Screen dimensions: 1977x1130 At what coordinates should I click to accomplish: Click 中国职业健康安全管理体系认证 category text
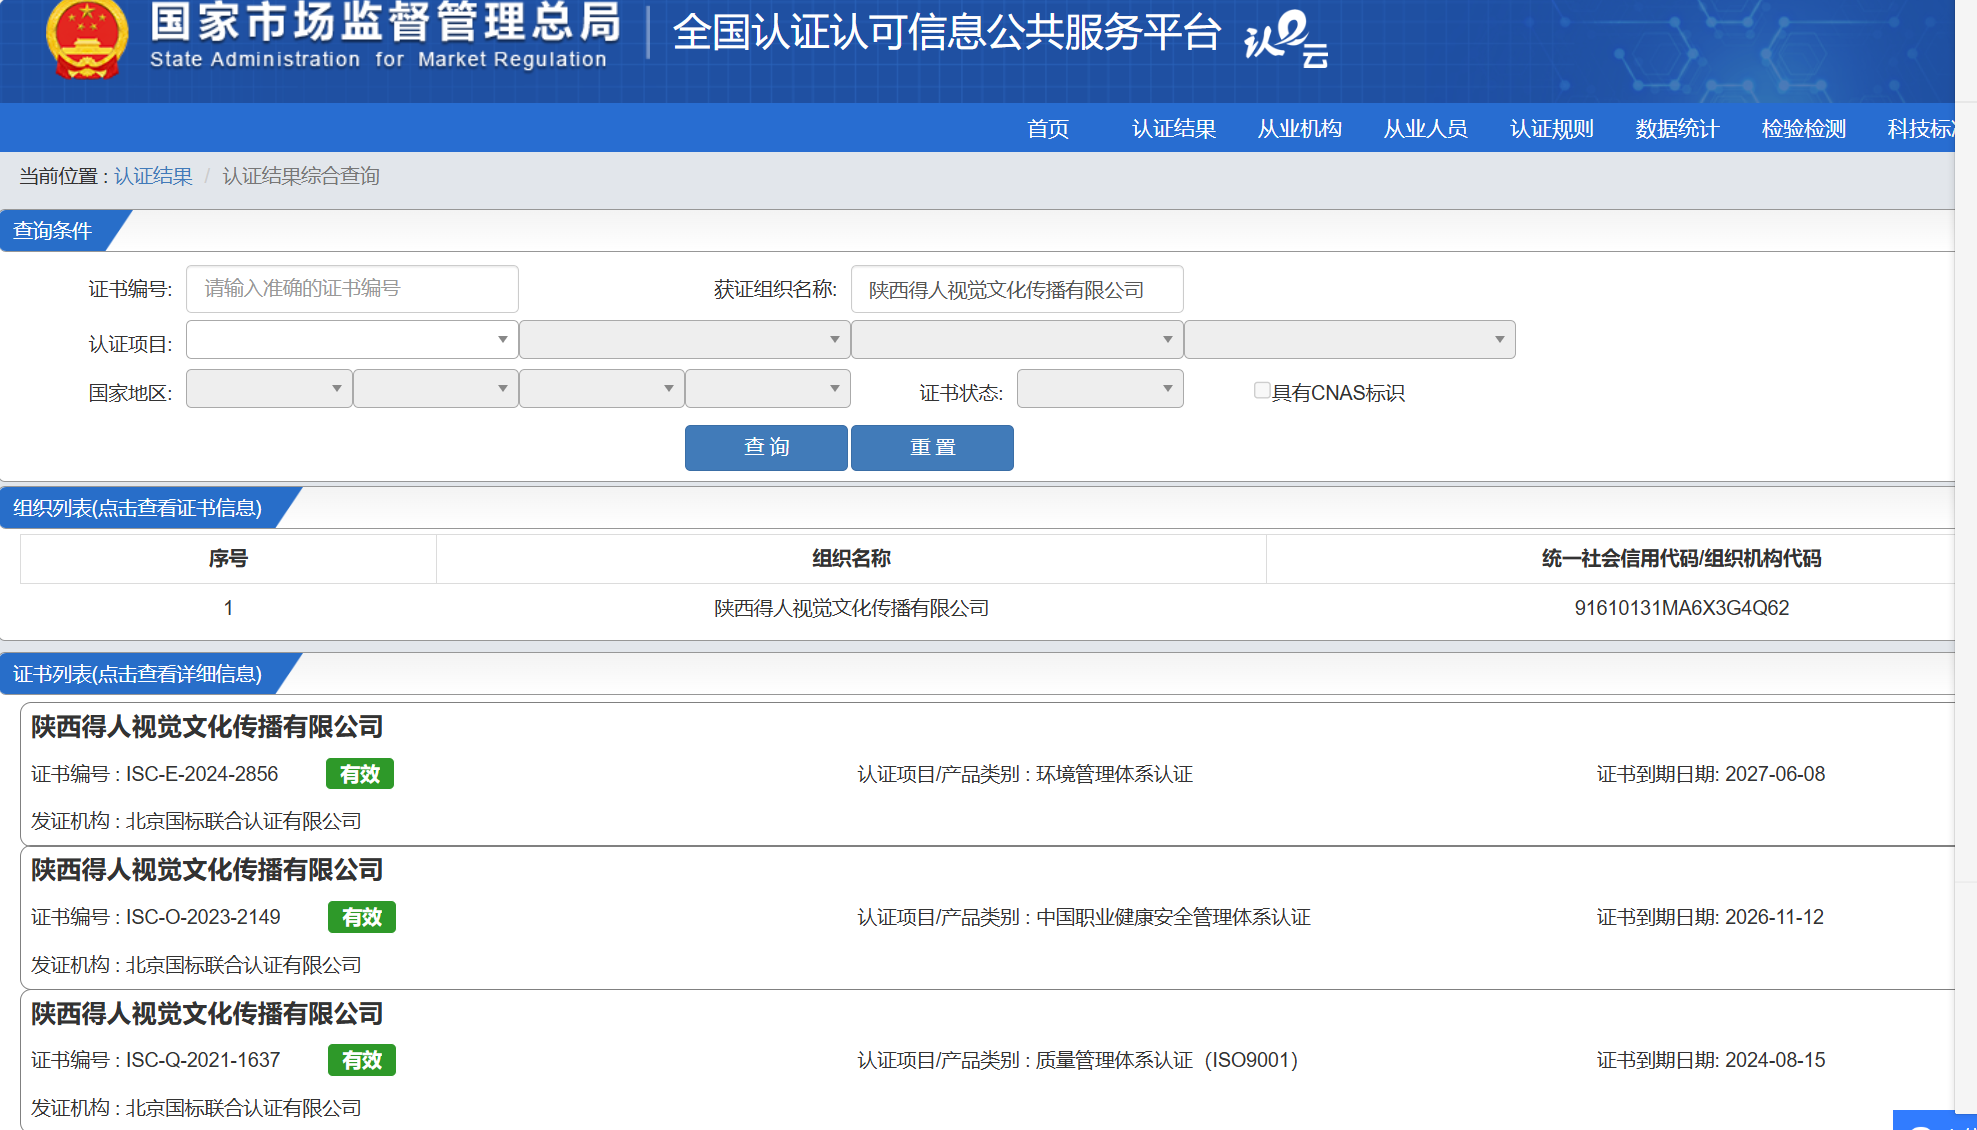(1173, 917)
